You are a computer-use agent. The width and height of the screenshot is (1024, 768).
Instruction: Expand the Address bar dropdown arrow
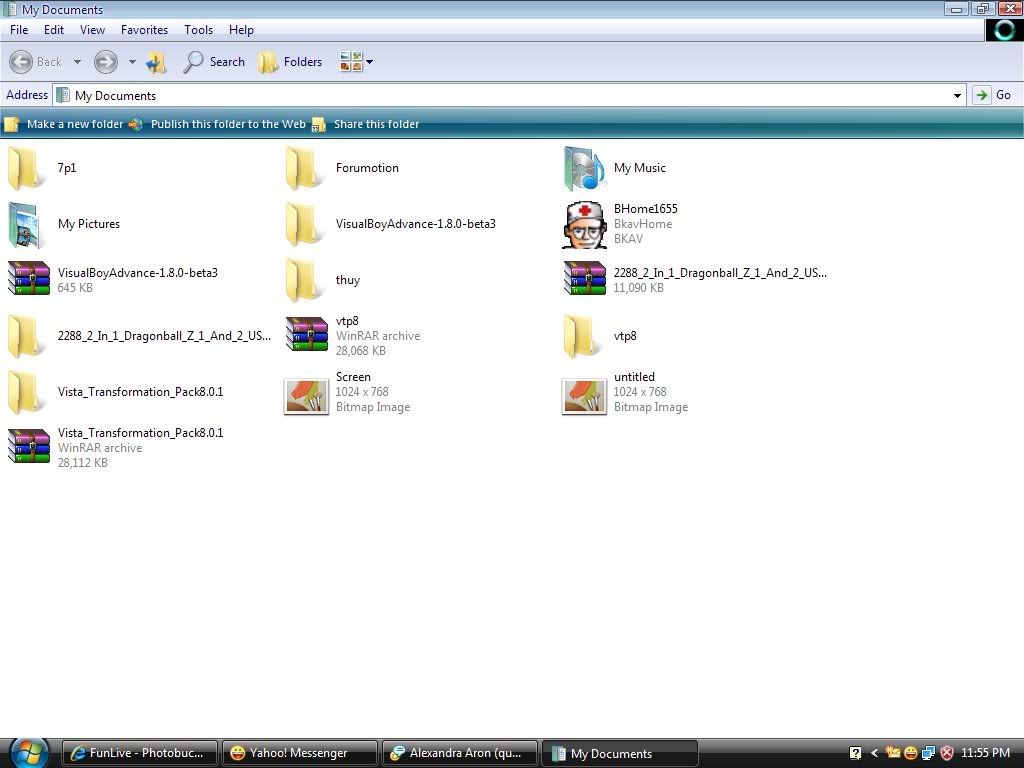957,95
